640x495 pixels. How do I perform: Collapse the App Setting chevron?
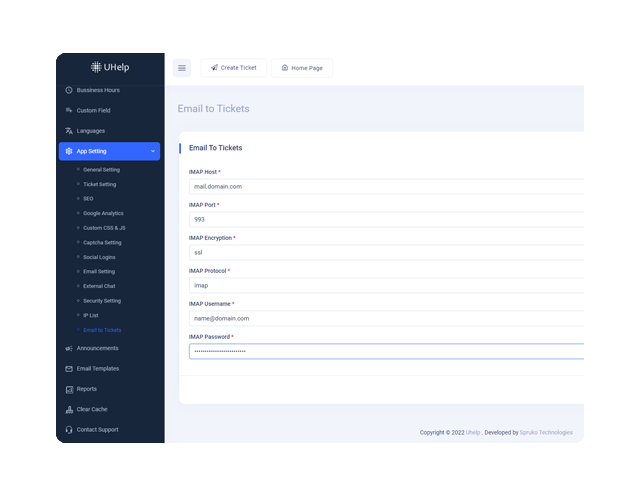click(153, 151)
